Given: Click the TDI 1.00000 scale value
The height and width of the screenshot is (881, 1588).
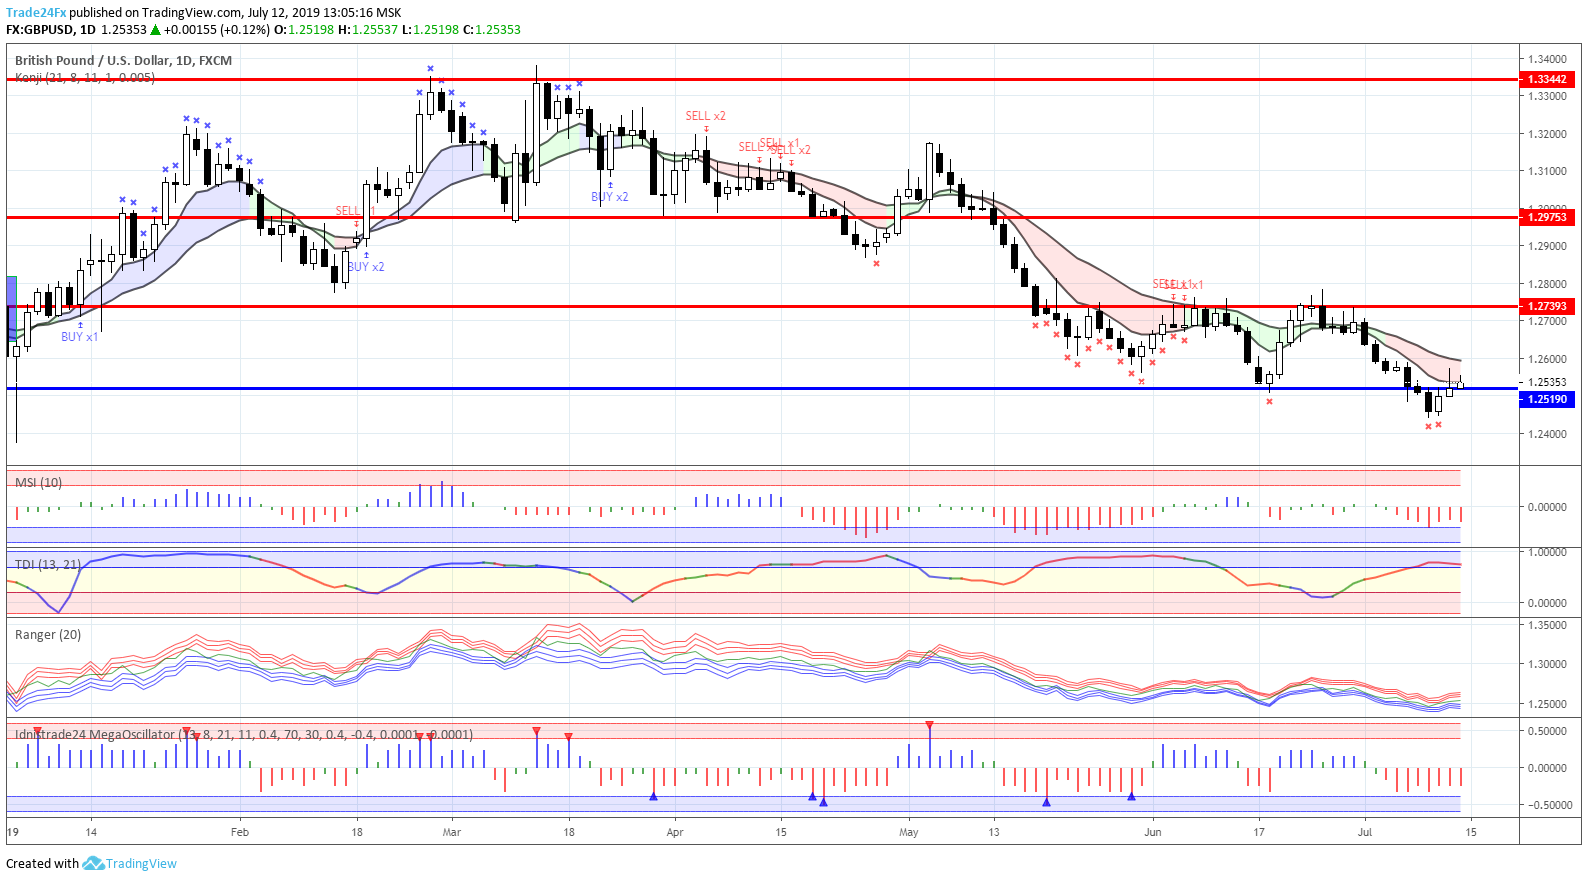Looking at the screenshot, I should [1547, 552].
